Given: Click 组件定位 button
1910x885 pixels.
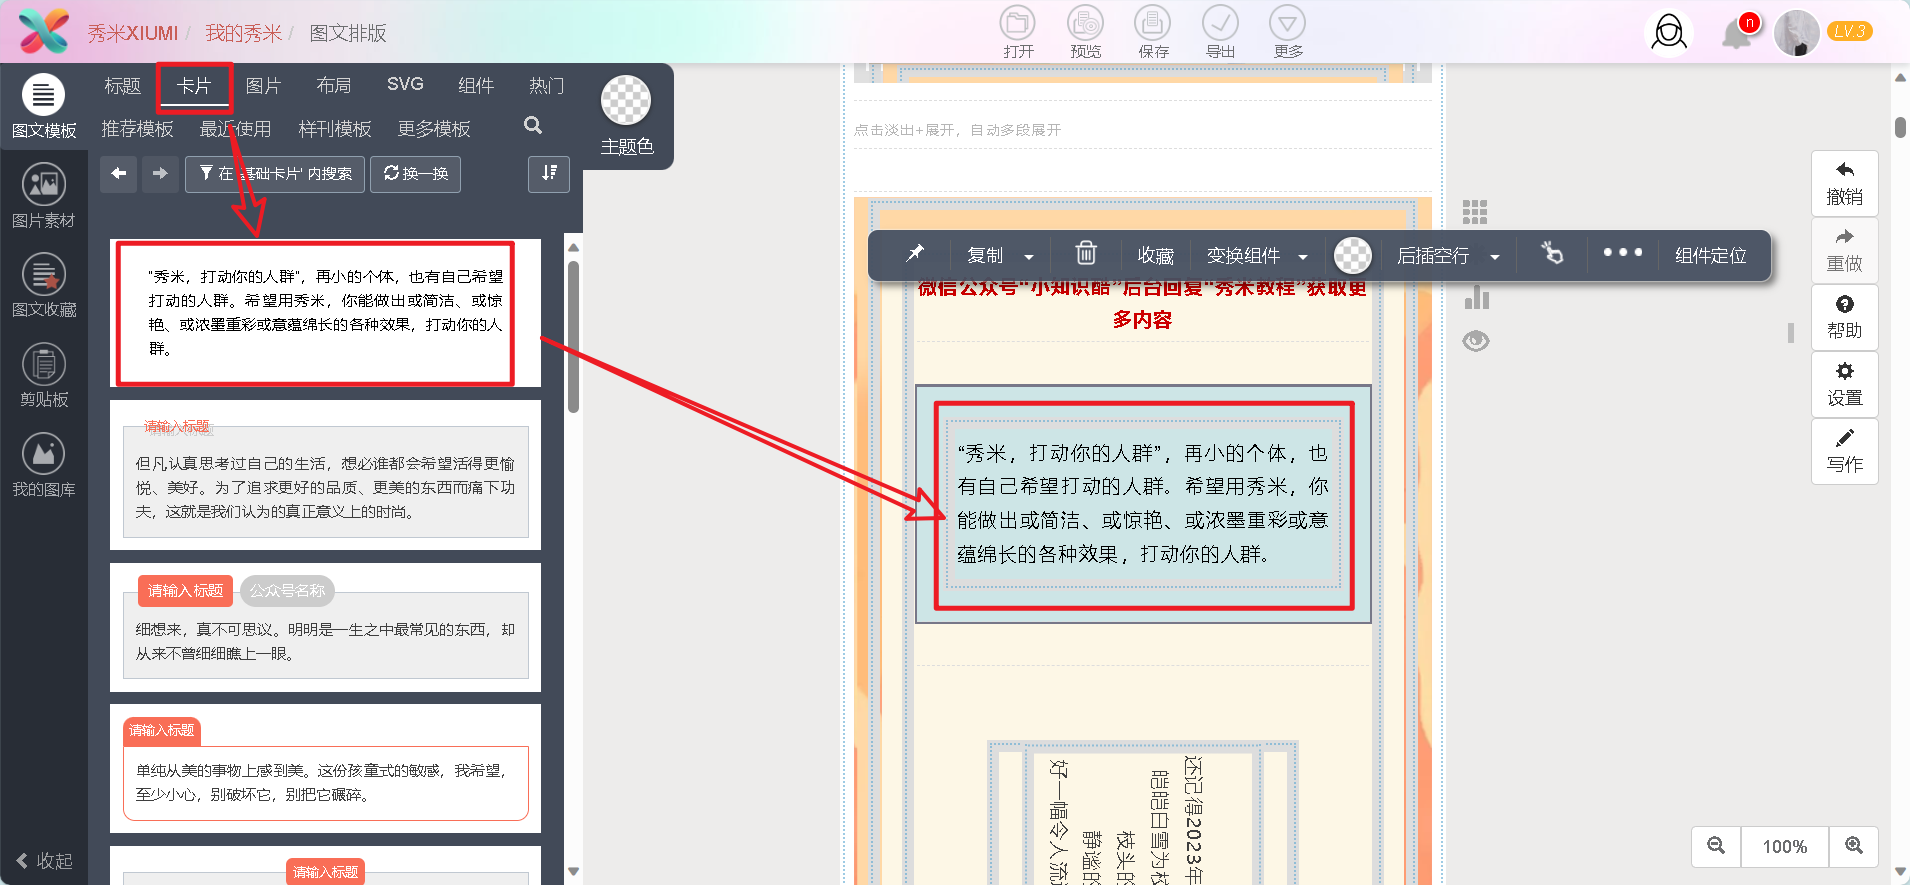Looking at the screenshot, I should pyautogui.click(x=1711, y=256).
